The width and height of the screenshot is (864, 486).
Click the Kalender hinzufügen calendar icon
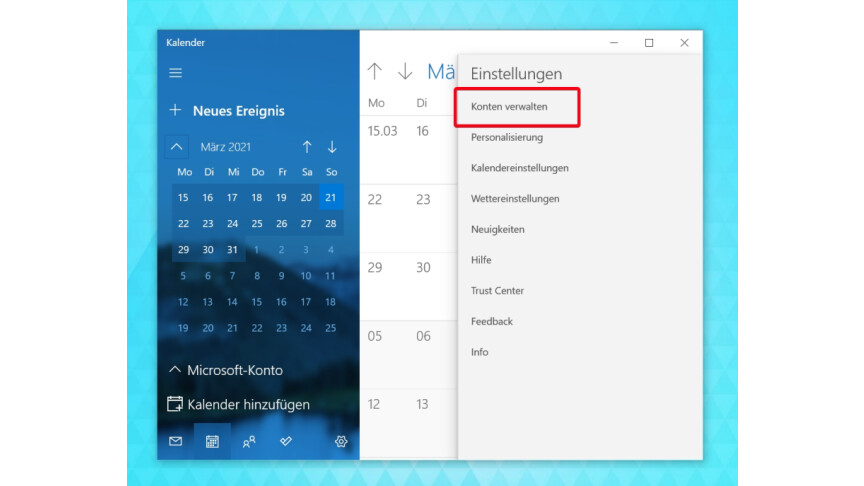pyautogui.click(x=175, y=404)
